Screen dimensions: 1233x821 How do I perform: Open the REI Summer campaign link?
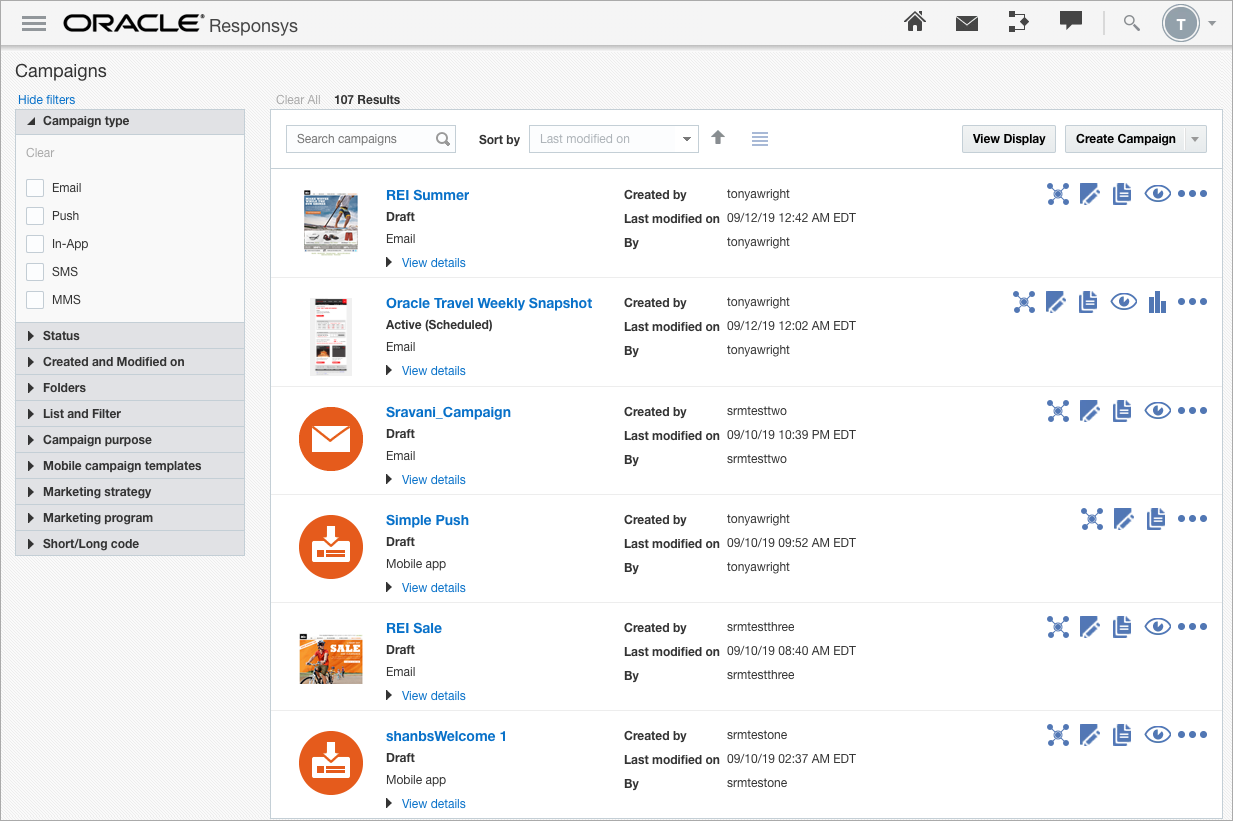click(x=427, y=195)
